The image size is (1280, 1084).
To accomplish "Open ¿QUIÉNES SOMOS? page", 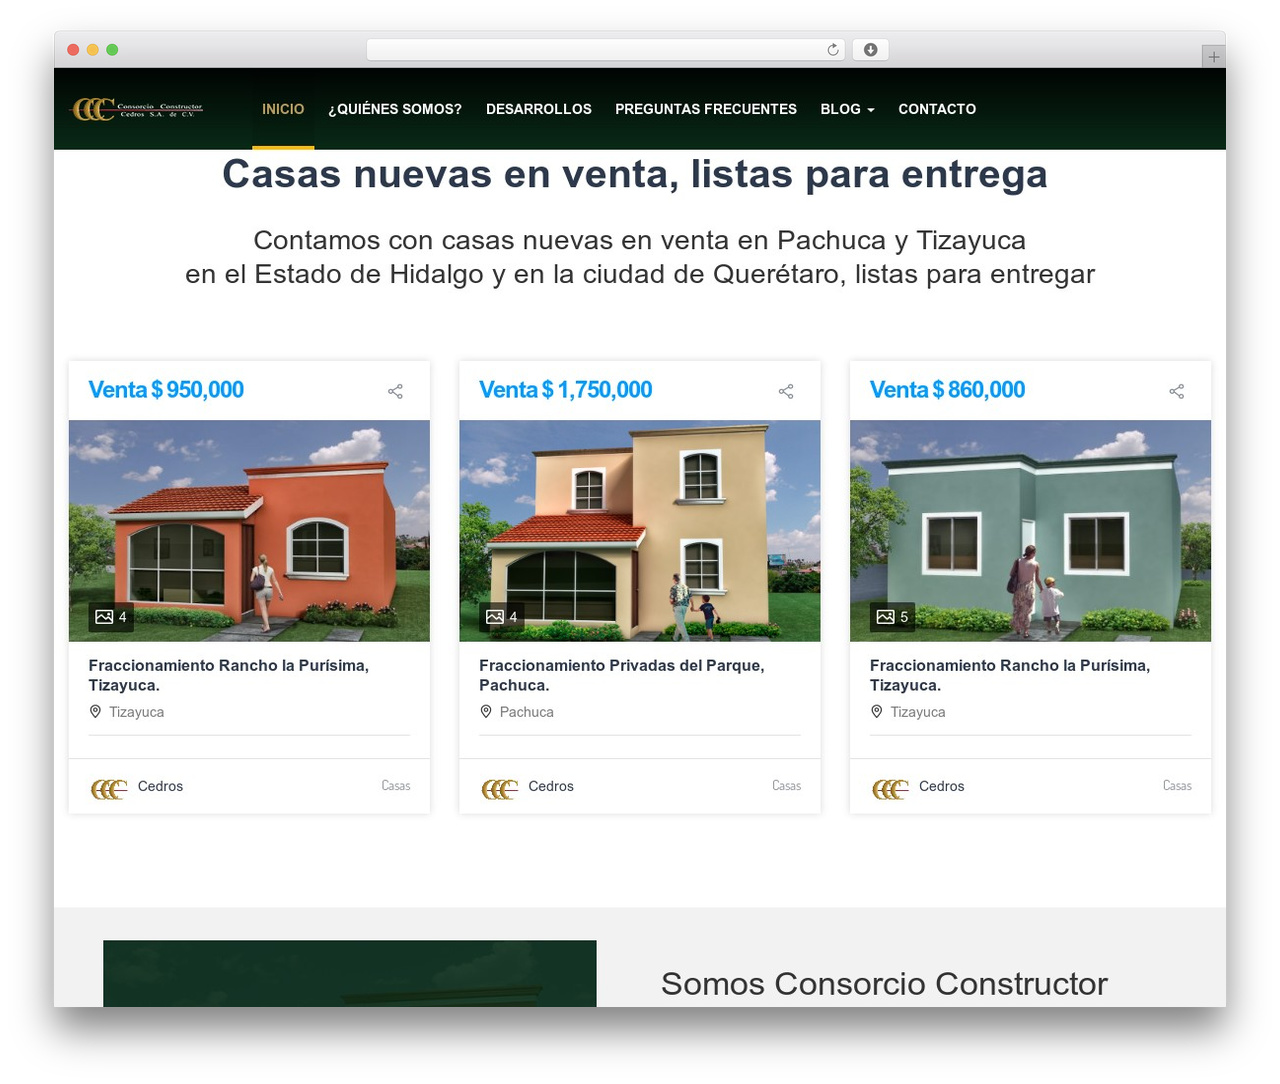I will click(x=395, y=109).
